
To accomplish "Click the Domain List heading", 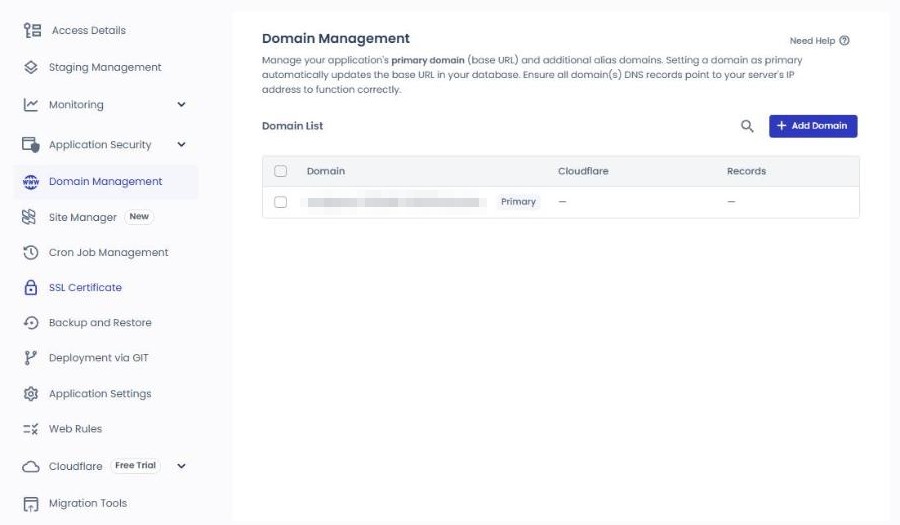I will 292,126.
